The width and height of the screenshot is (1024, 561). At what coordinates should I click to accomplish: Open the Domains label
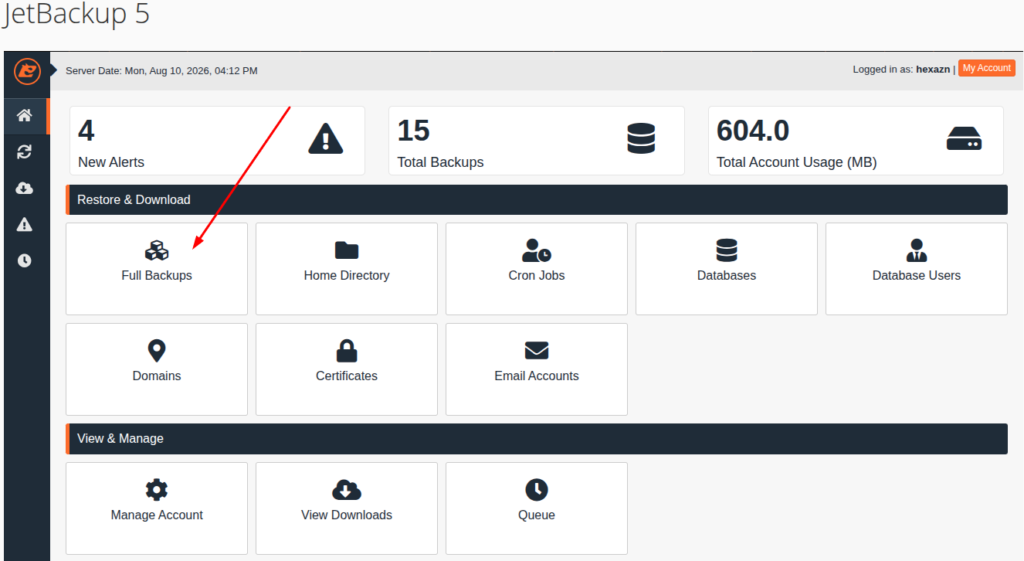[157, 376]
